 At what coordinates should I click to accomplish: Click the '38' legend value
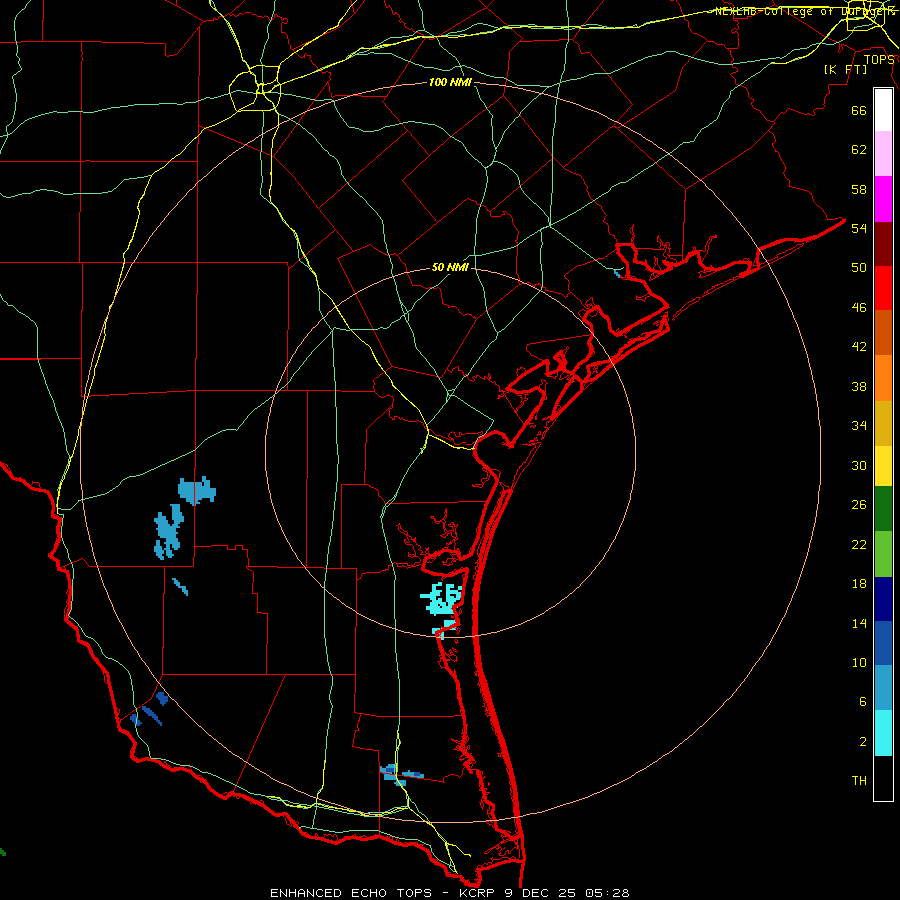[859, 386]
